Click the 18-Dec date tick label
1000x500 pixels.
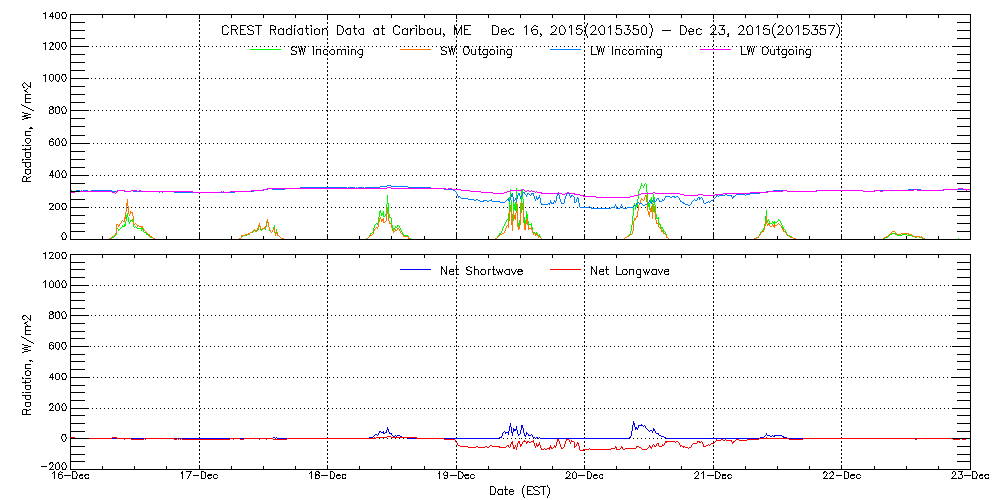tap(328, 476)
